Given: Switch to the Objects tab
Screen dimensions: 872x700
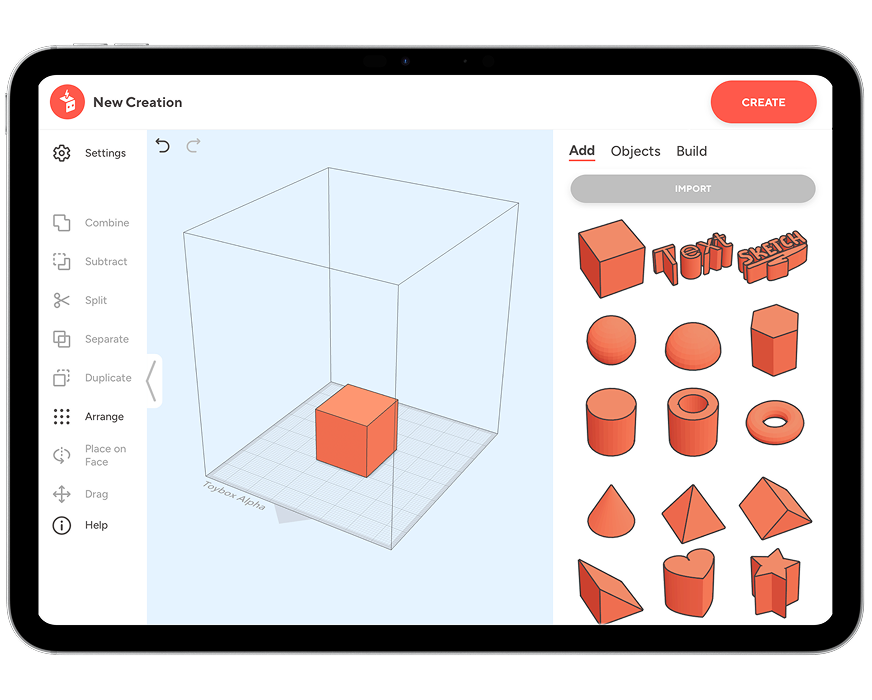Looking at the screenshot, I should 635,151.
